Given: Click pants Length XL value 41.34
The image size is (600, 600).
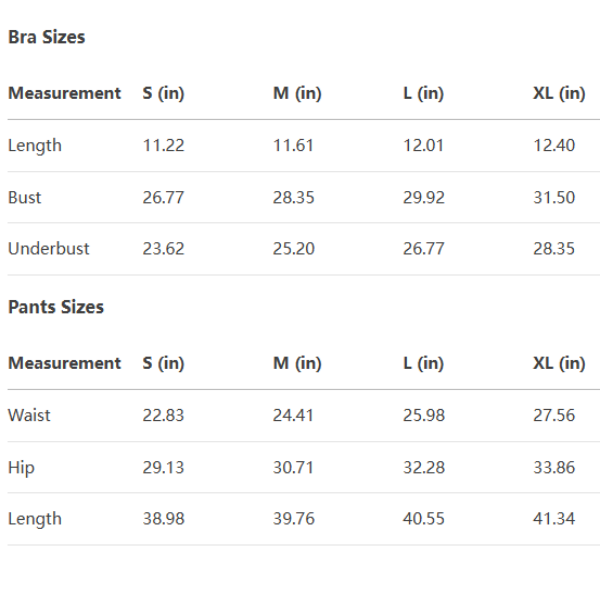Looking at the screenshot, I should click(x=554, y=518).
